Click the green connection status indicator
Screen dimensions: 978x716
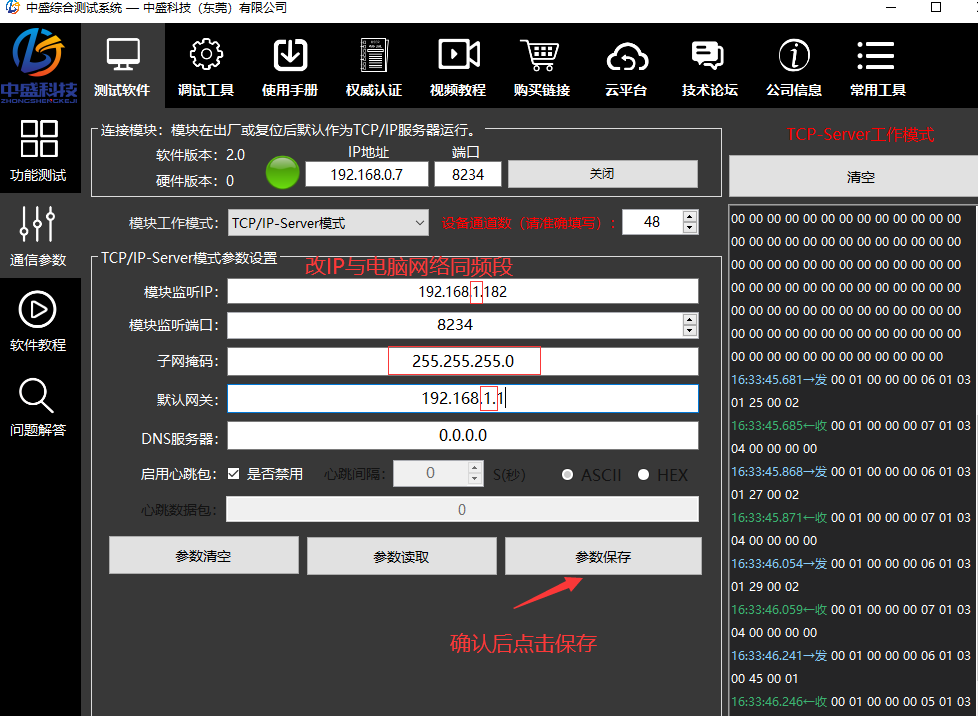[x=282, y=173]
